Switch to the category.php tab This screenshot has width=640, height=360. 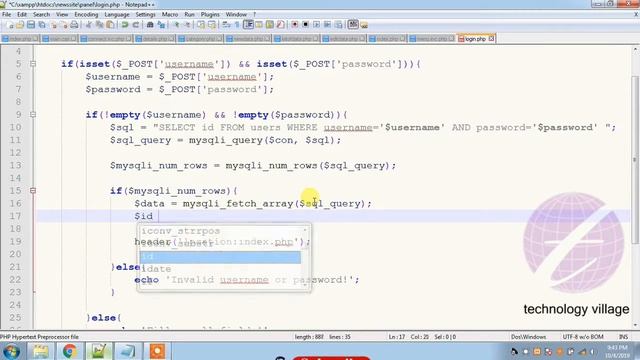click(201, 39)
